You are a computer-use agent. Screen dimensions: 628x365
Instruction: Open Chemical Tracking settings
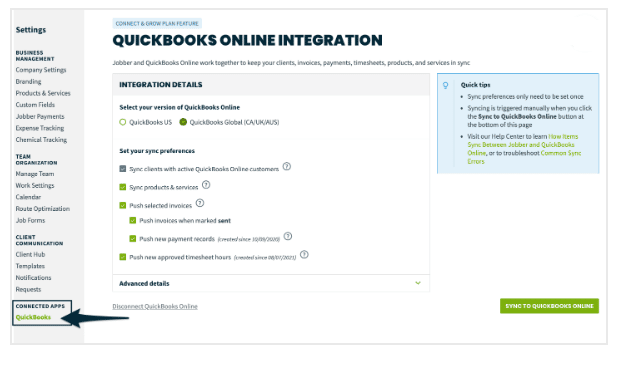pos(41,140)
